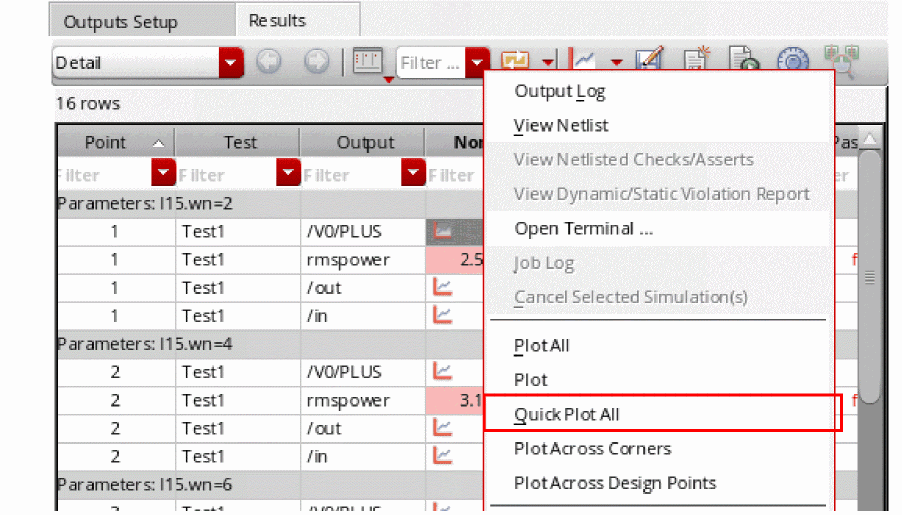Select the Results tab
902x515 pixels.
(297, 20)
